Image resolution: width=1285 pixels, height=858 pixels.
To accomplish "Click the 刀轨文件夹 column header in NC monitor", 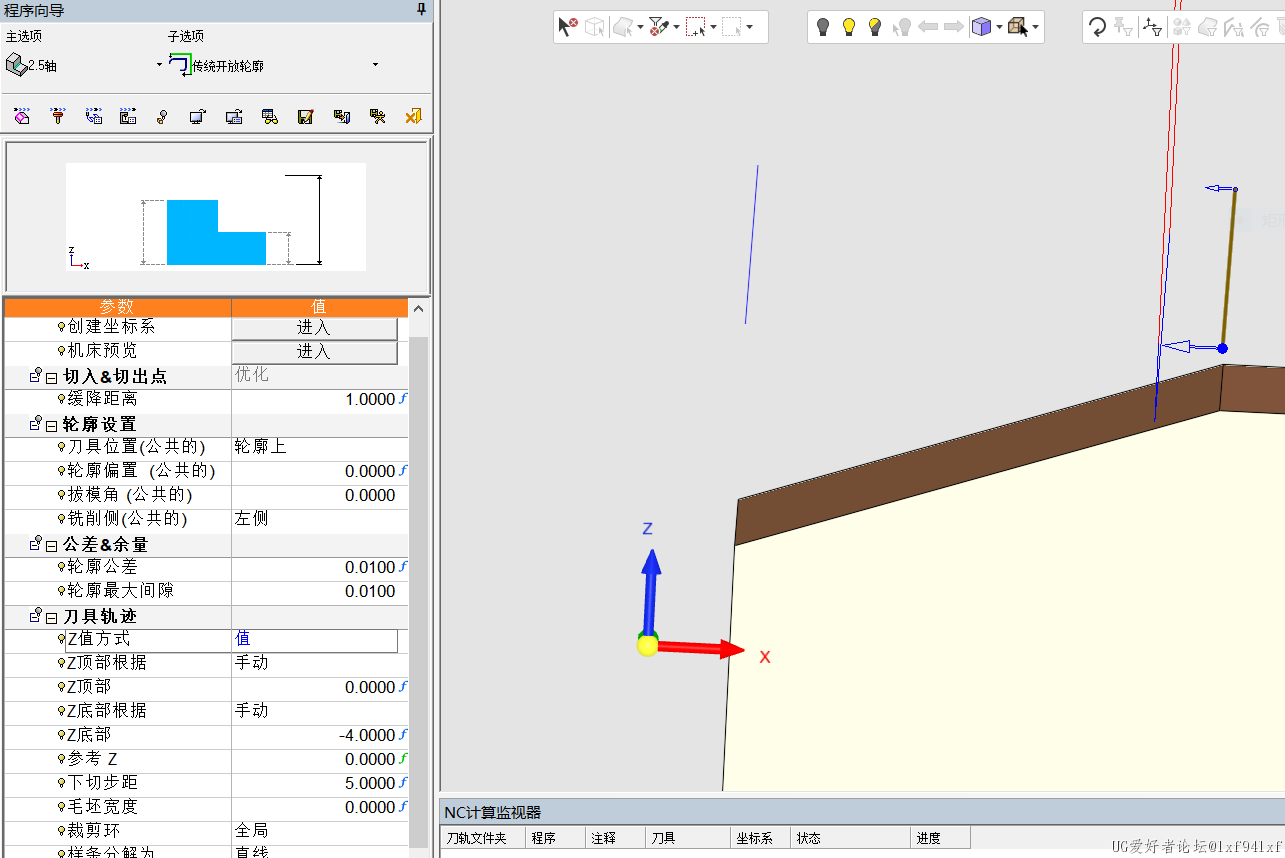I will (x=483, y=838).
